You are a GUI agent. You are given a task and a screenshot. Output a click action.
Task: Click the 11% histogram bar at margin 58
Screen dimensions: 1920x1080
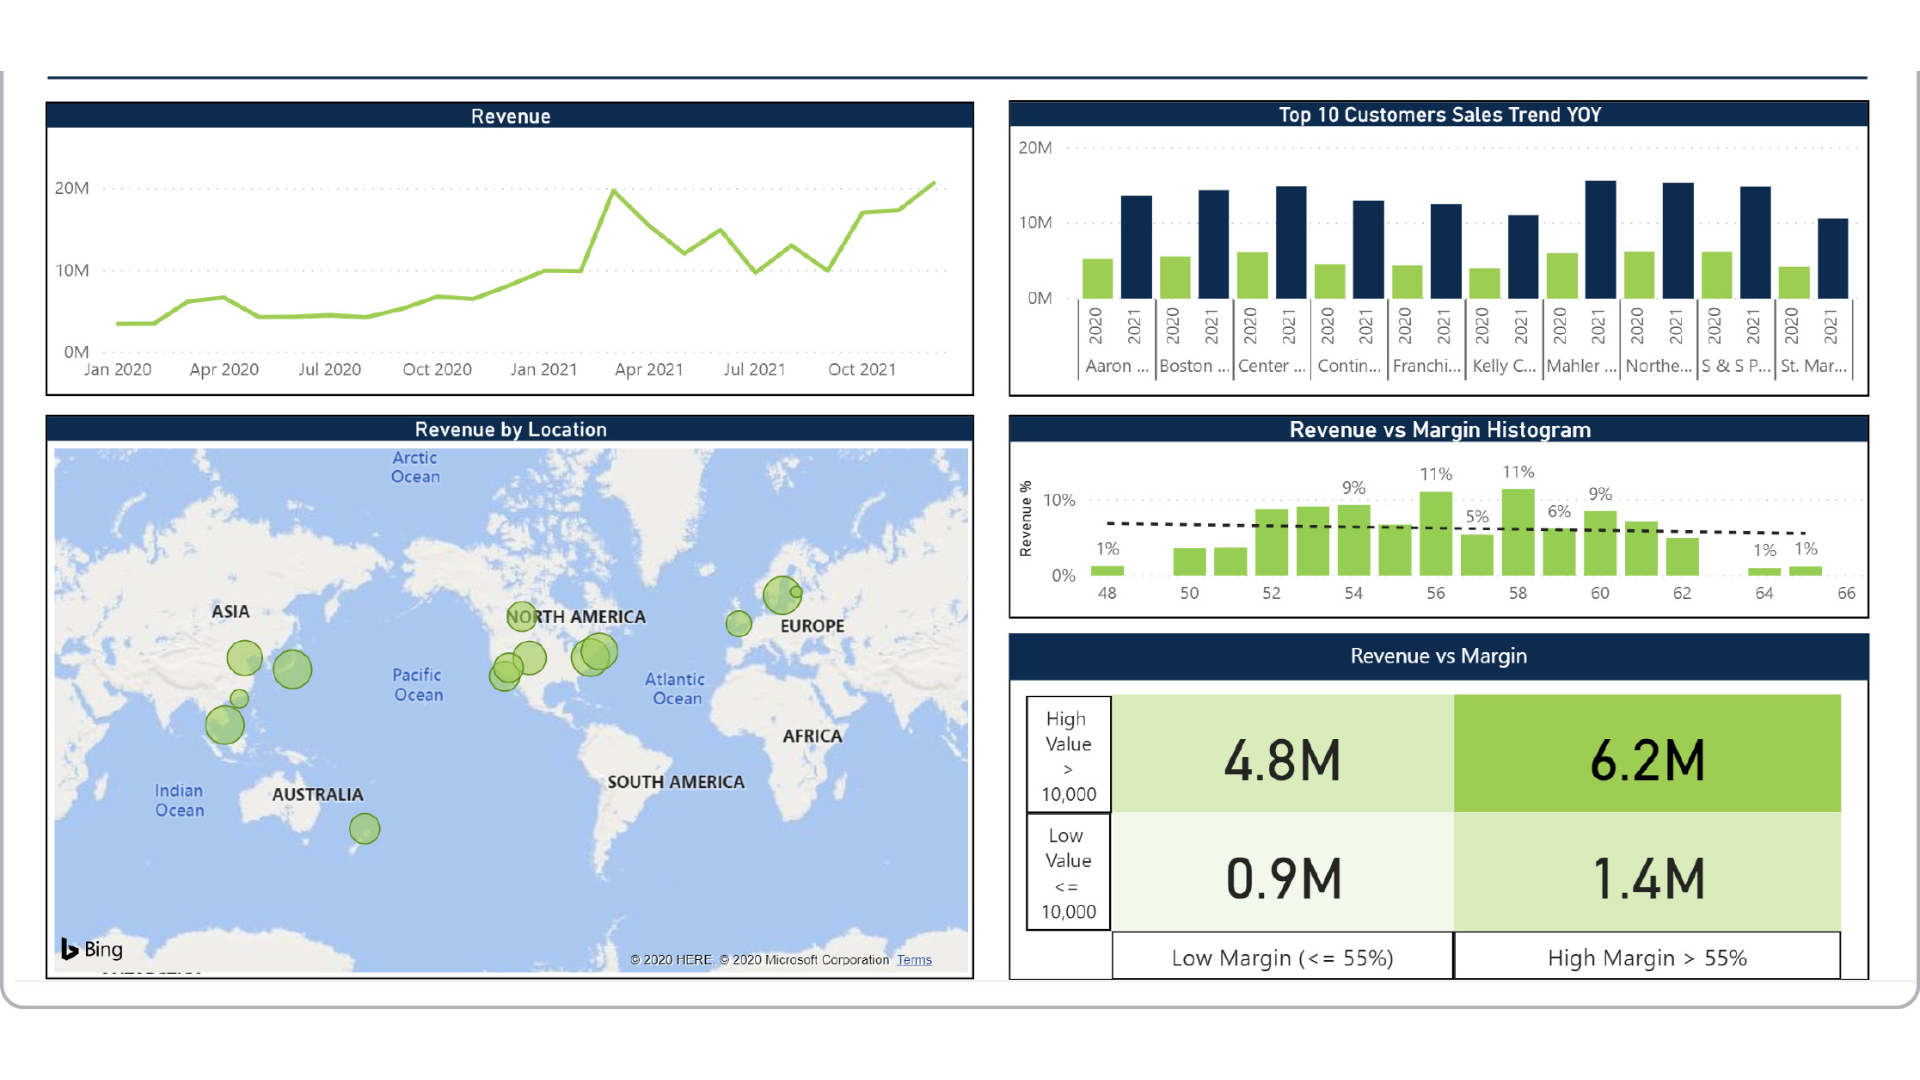(x=1518, y=532)
